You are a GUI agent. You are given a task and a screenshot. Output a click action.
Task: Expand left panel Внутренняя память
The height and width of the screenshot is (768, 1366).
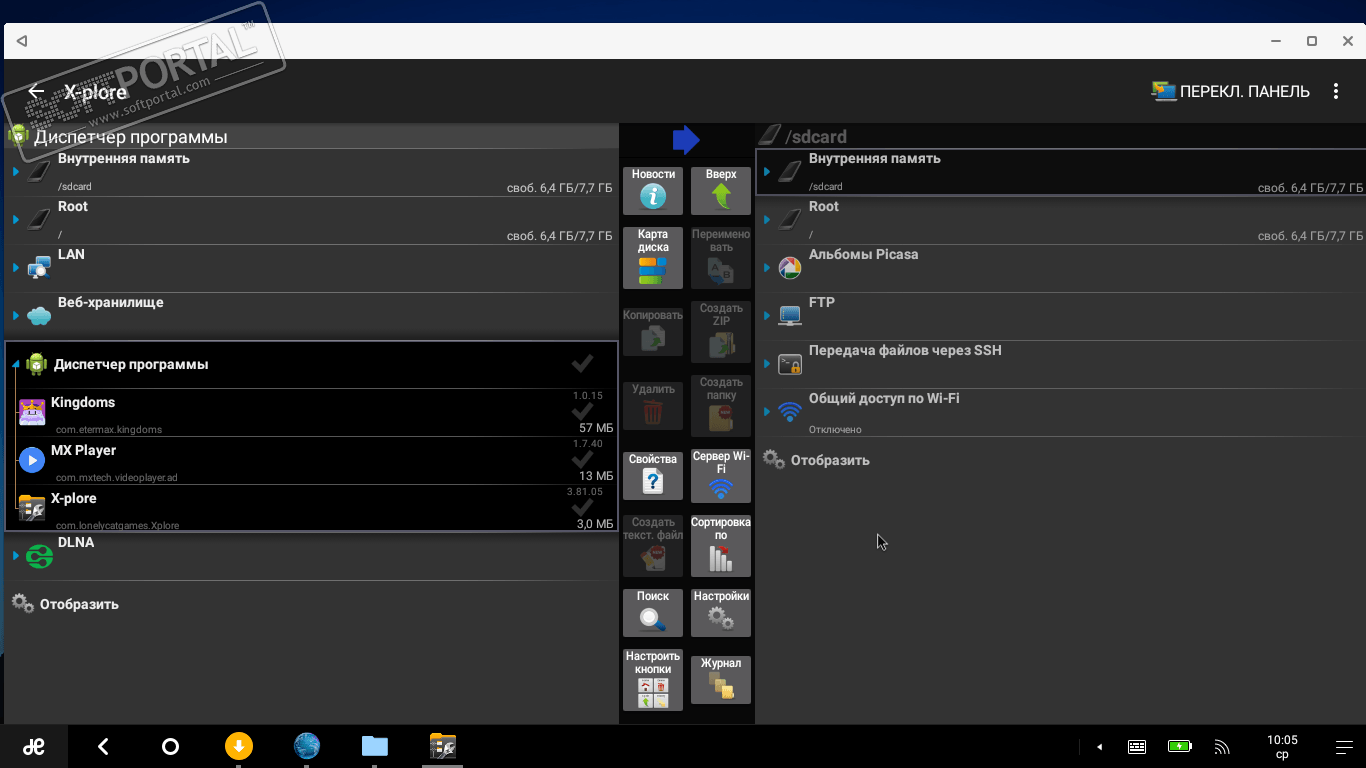coord(16,172)
